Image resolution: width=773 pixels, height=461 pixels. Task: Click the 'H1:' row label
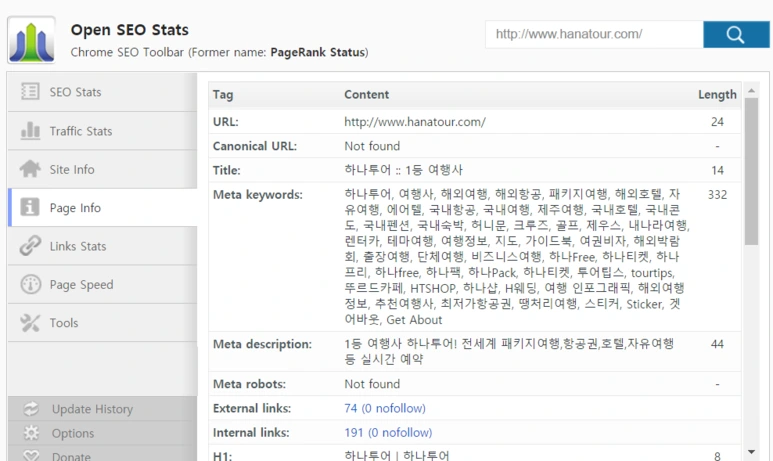[x=222, y=457]
